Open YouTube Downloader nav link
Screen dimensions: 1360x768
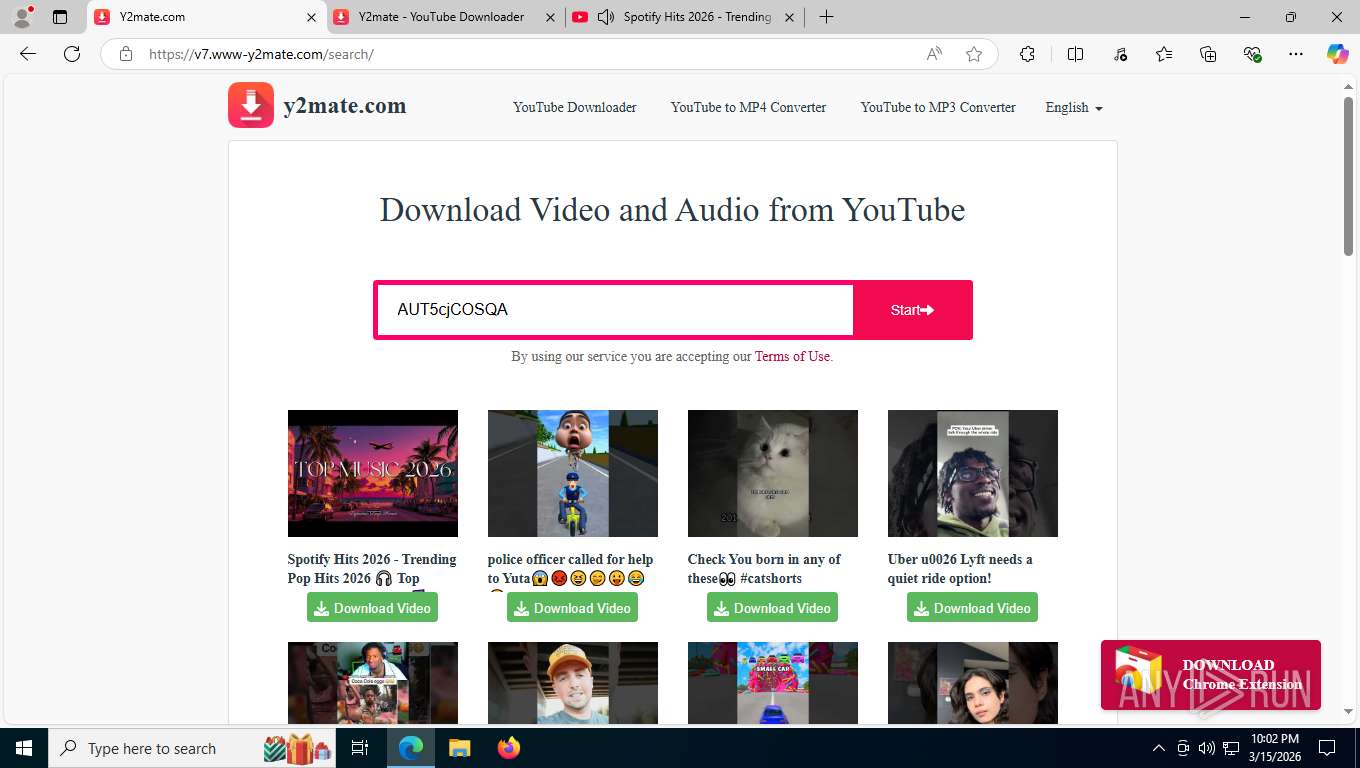tap(575, 107)
